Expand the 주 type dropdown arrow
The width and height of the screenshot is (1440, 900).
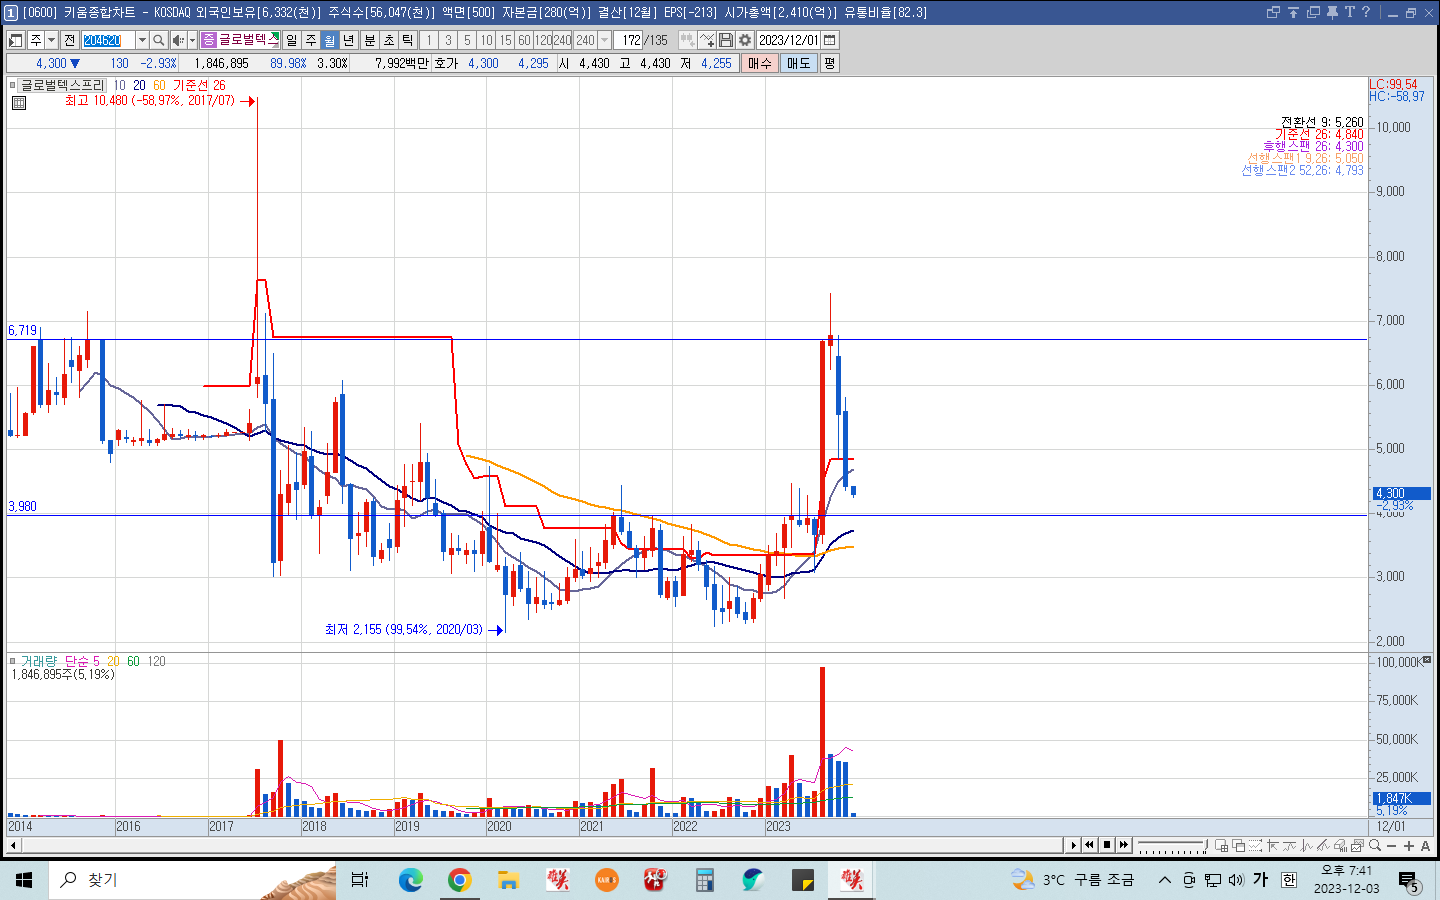pos(51,40)
